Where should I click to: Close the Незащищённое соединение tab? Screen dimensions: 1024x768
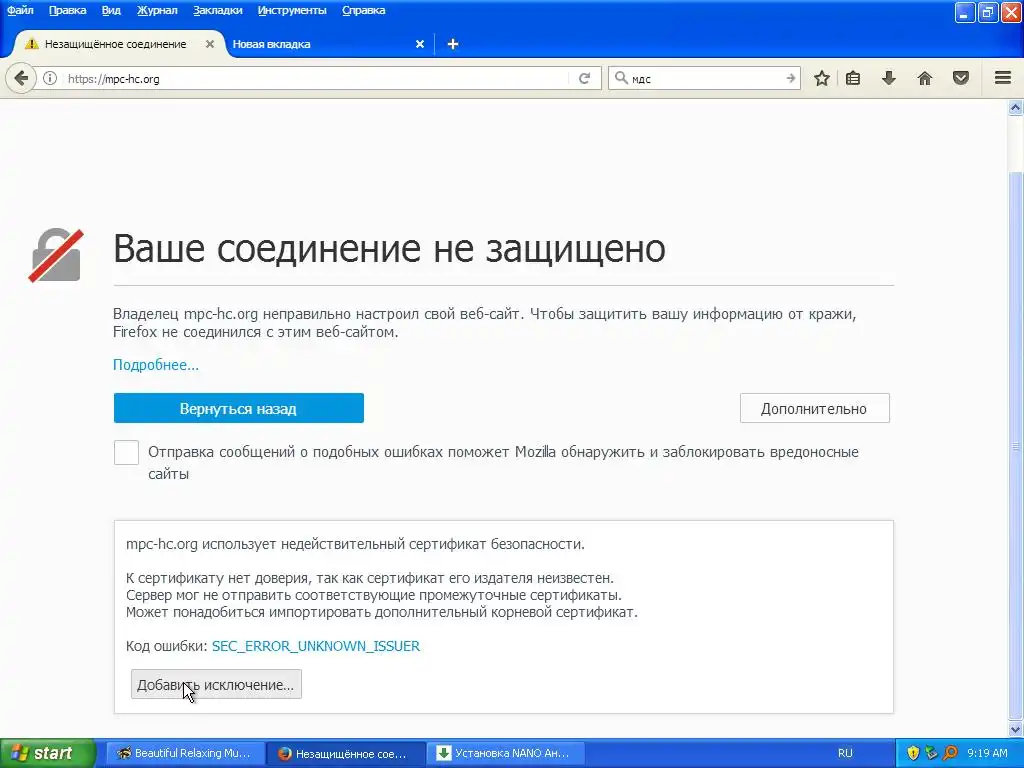(x=210, y=44)
